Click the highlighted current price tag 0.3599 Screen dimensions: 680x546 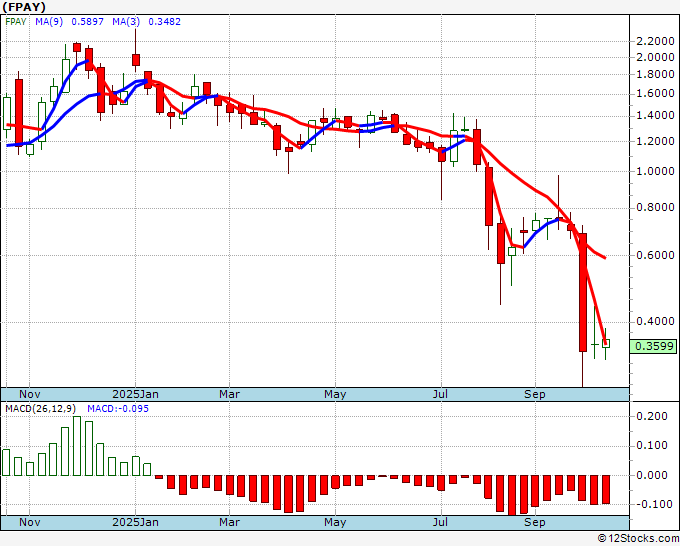(x=654, y=346)
